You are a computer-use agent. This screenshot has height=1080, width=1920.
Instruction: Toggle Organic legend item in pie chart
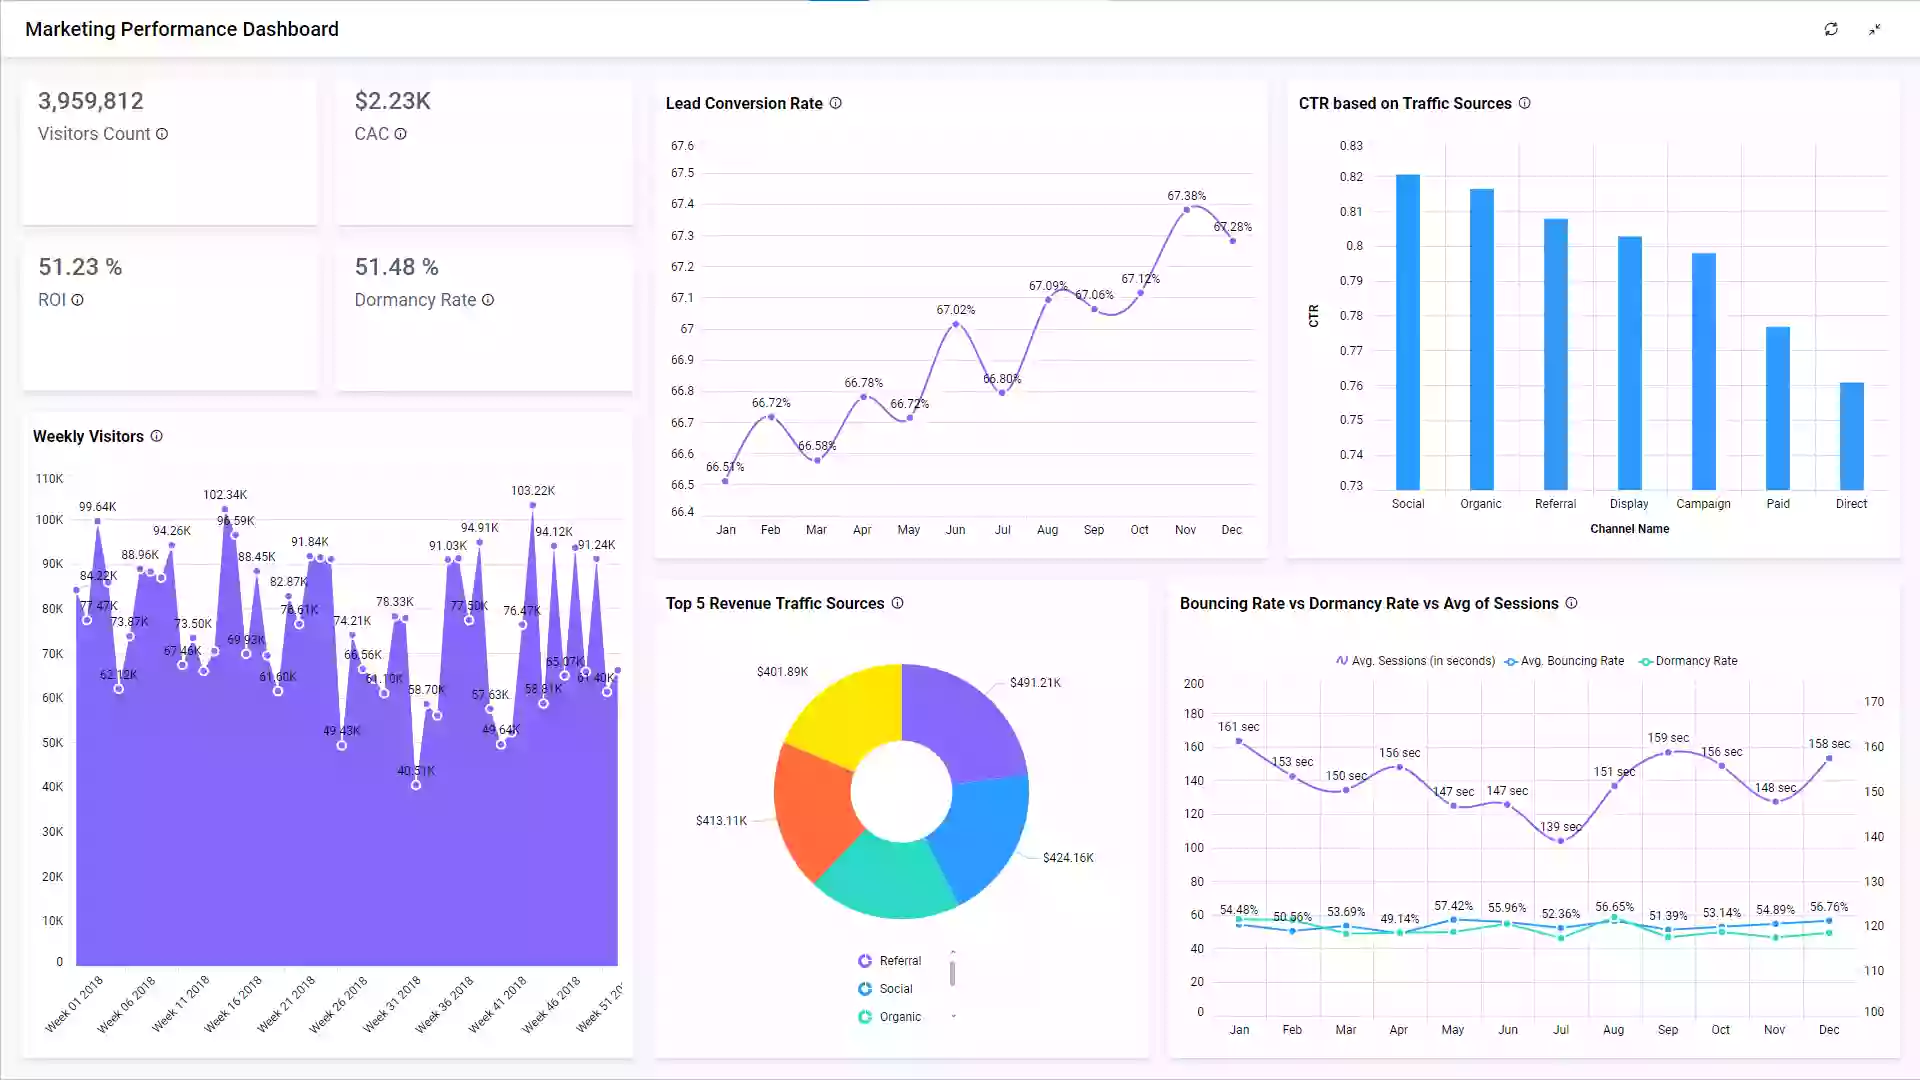pos(889,1017)
